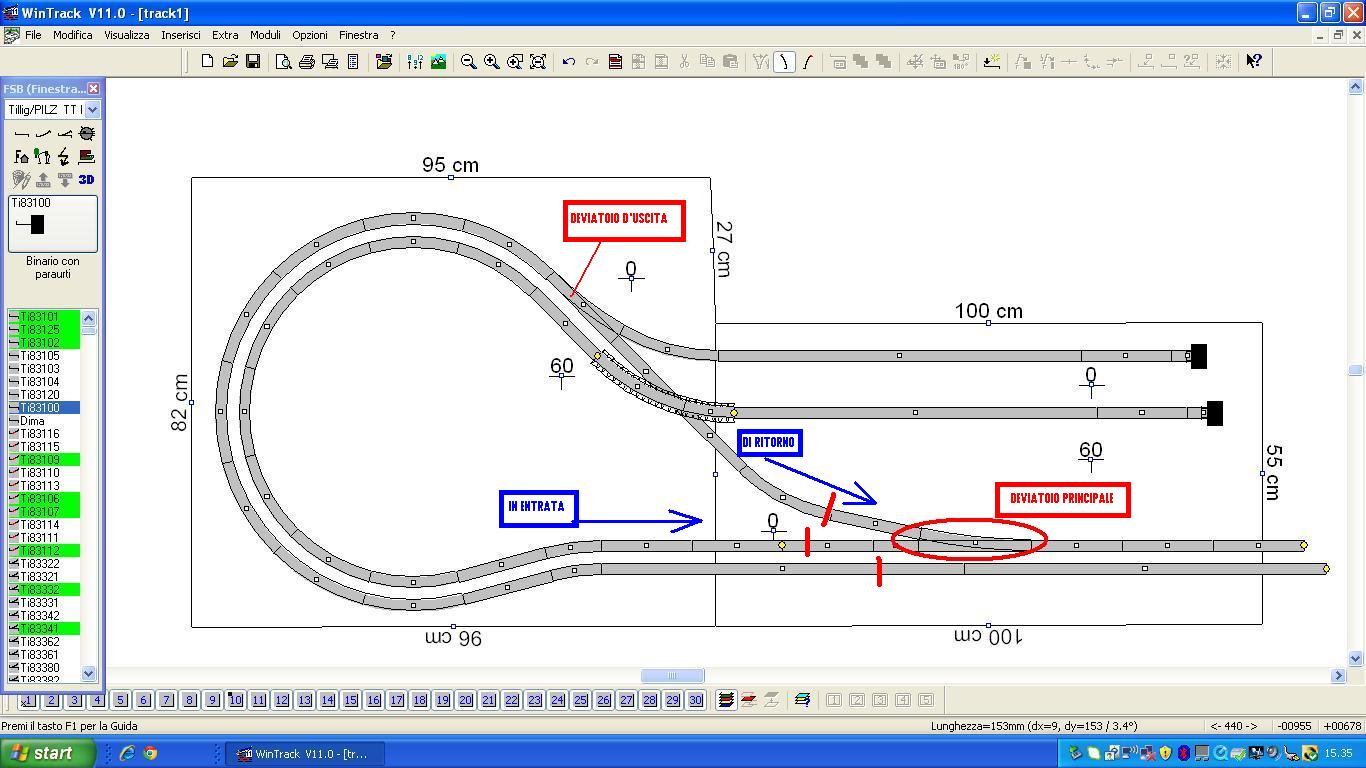The height and width of the screenshot is (768, 1366).
Task: Select the straight track category icon
Action: [x=22, y=133]
